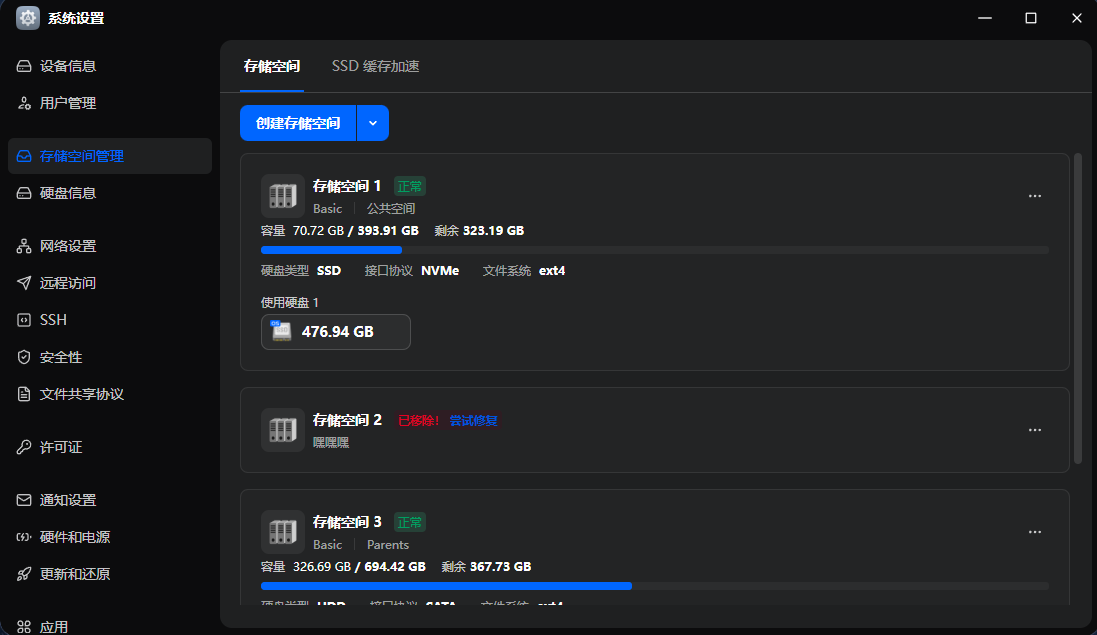Click the security shield icon
This screenshot has width=1097, height=635.
click(x=24, y=357)
